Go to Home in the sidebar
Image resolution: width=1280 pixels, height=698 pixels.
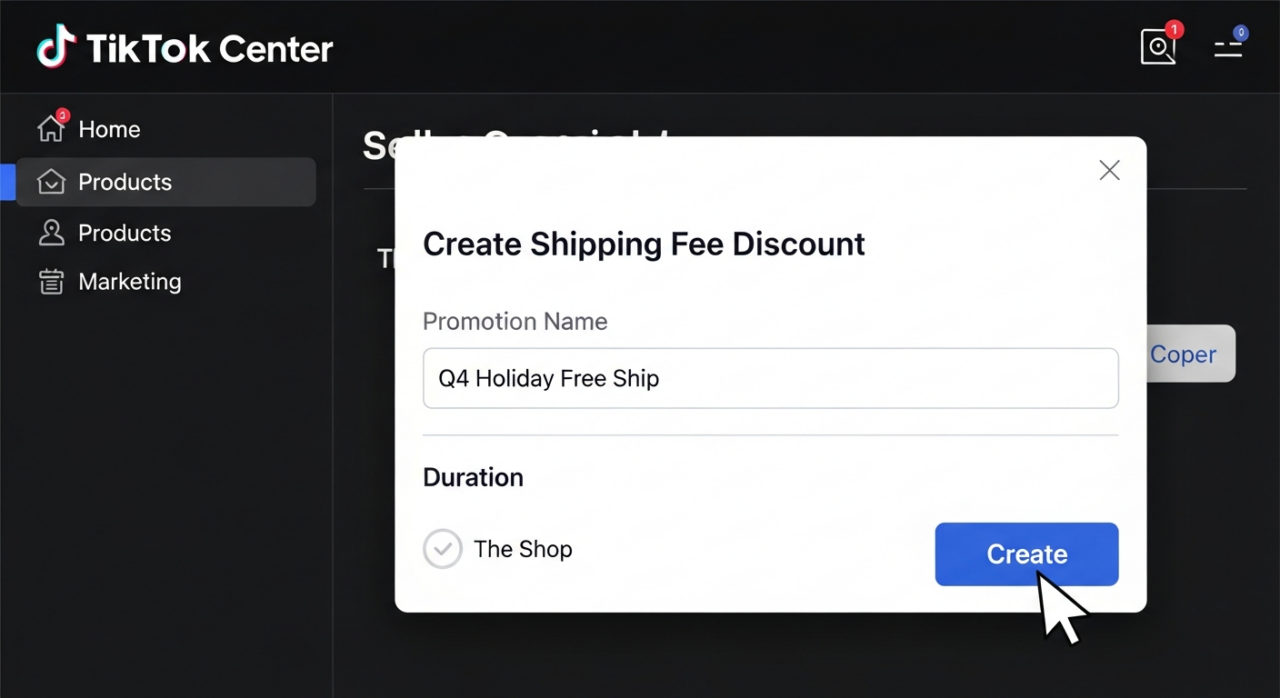[109, 129]
